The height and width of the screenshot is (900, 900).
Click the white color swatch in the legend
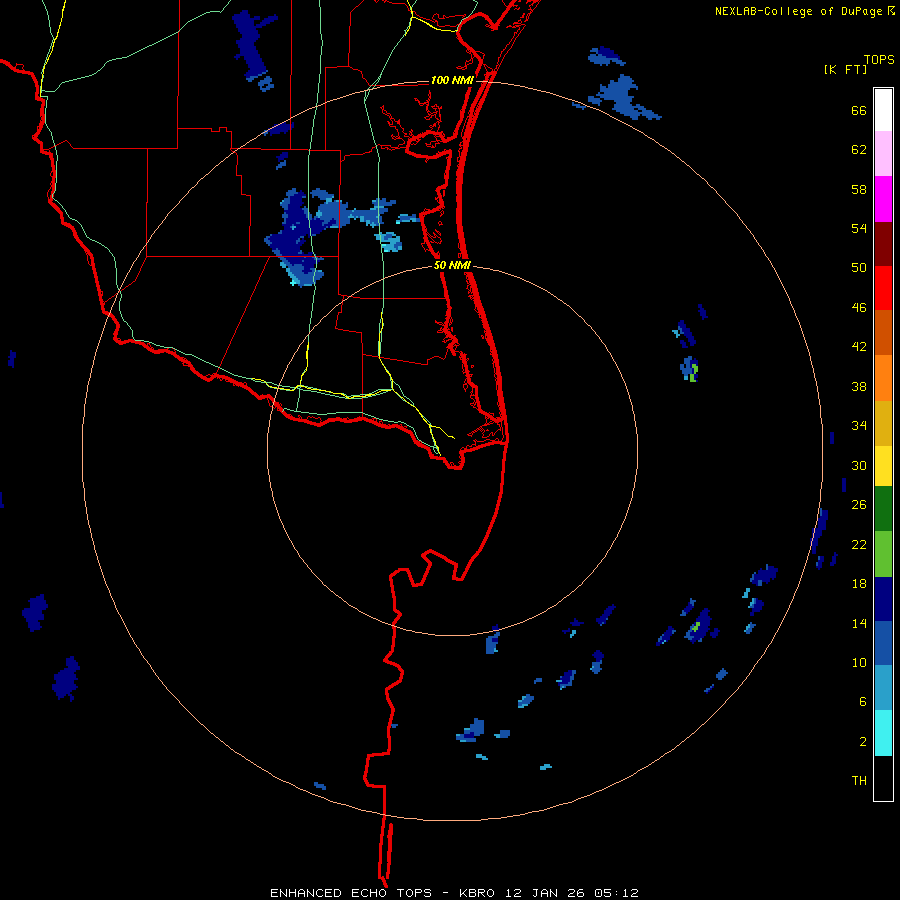[x=883, y=110]
